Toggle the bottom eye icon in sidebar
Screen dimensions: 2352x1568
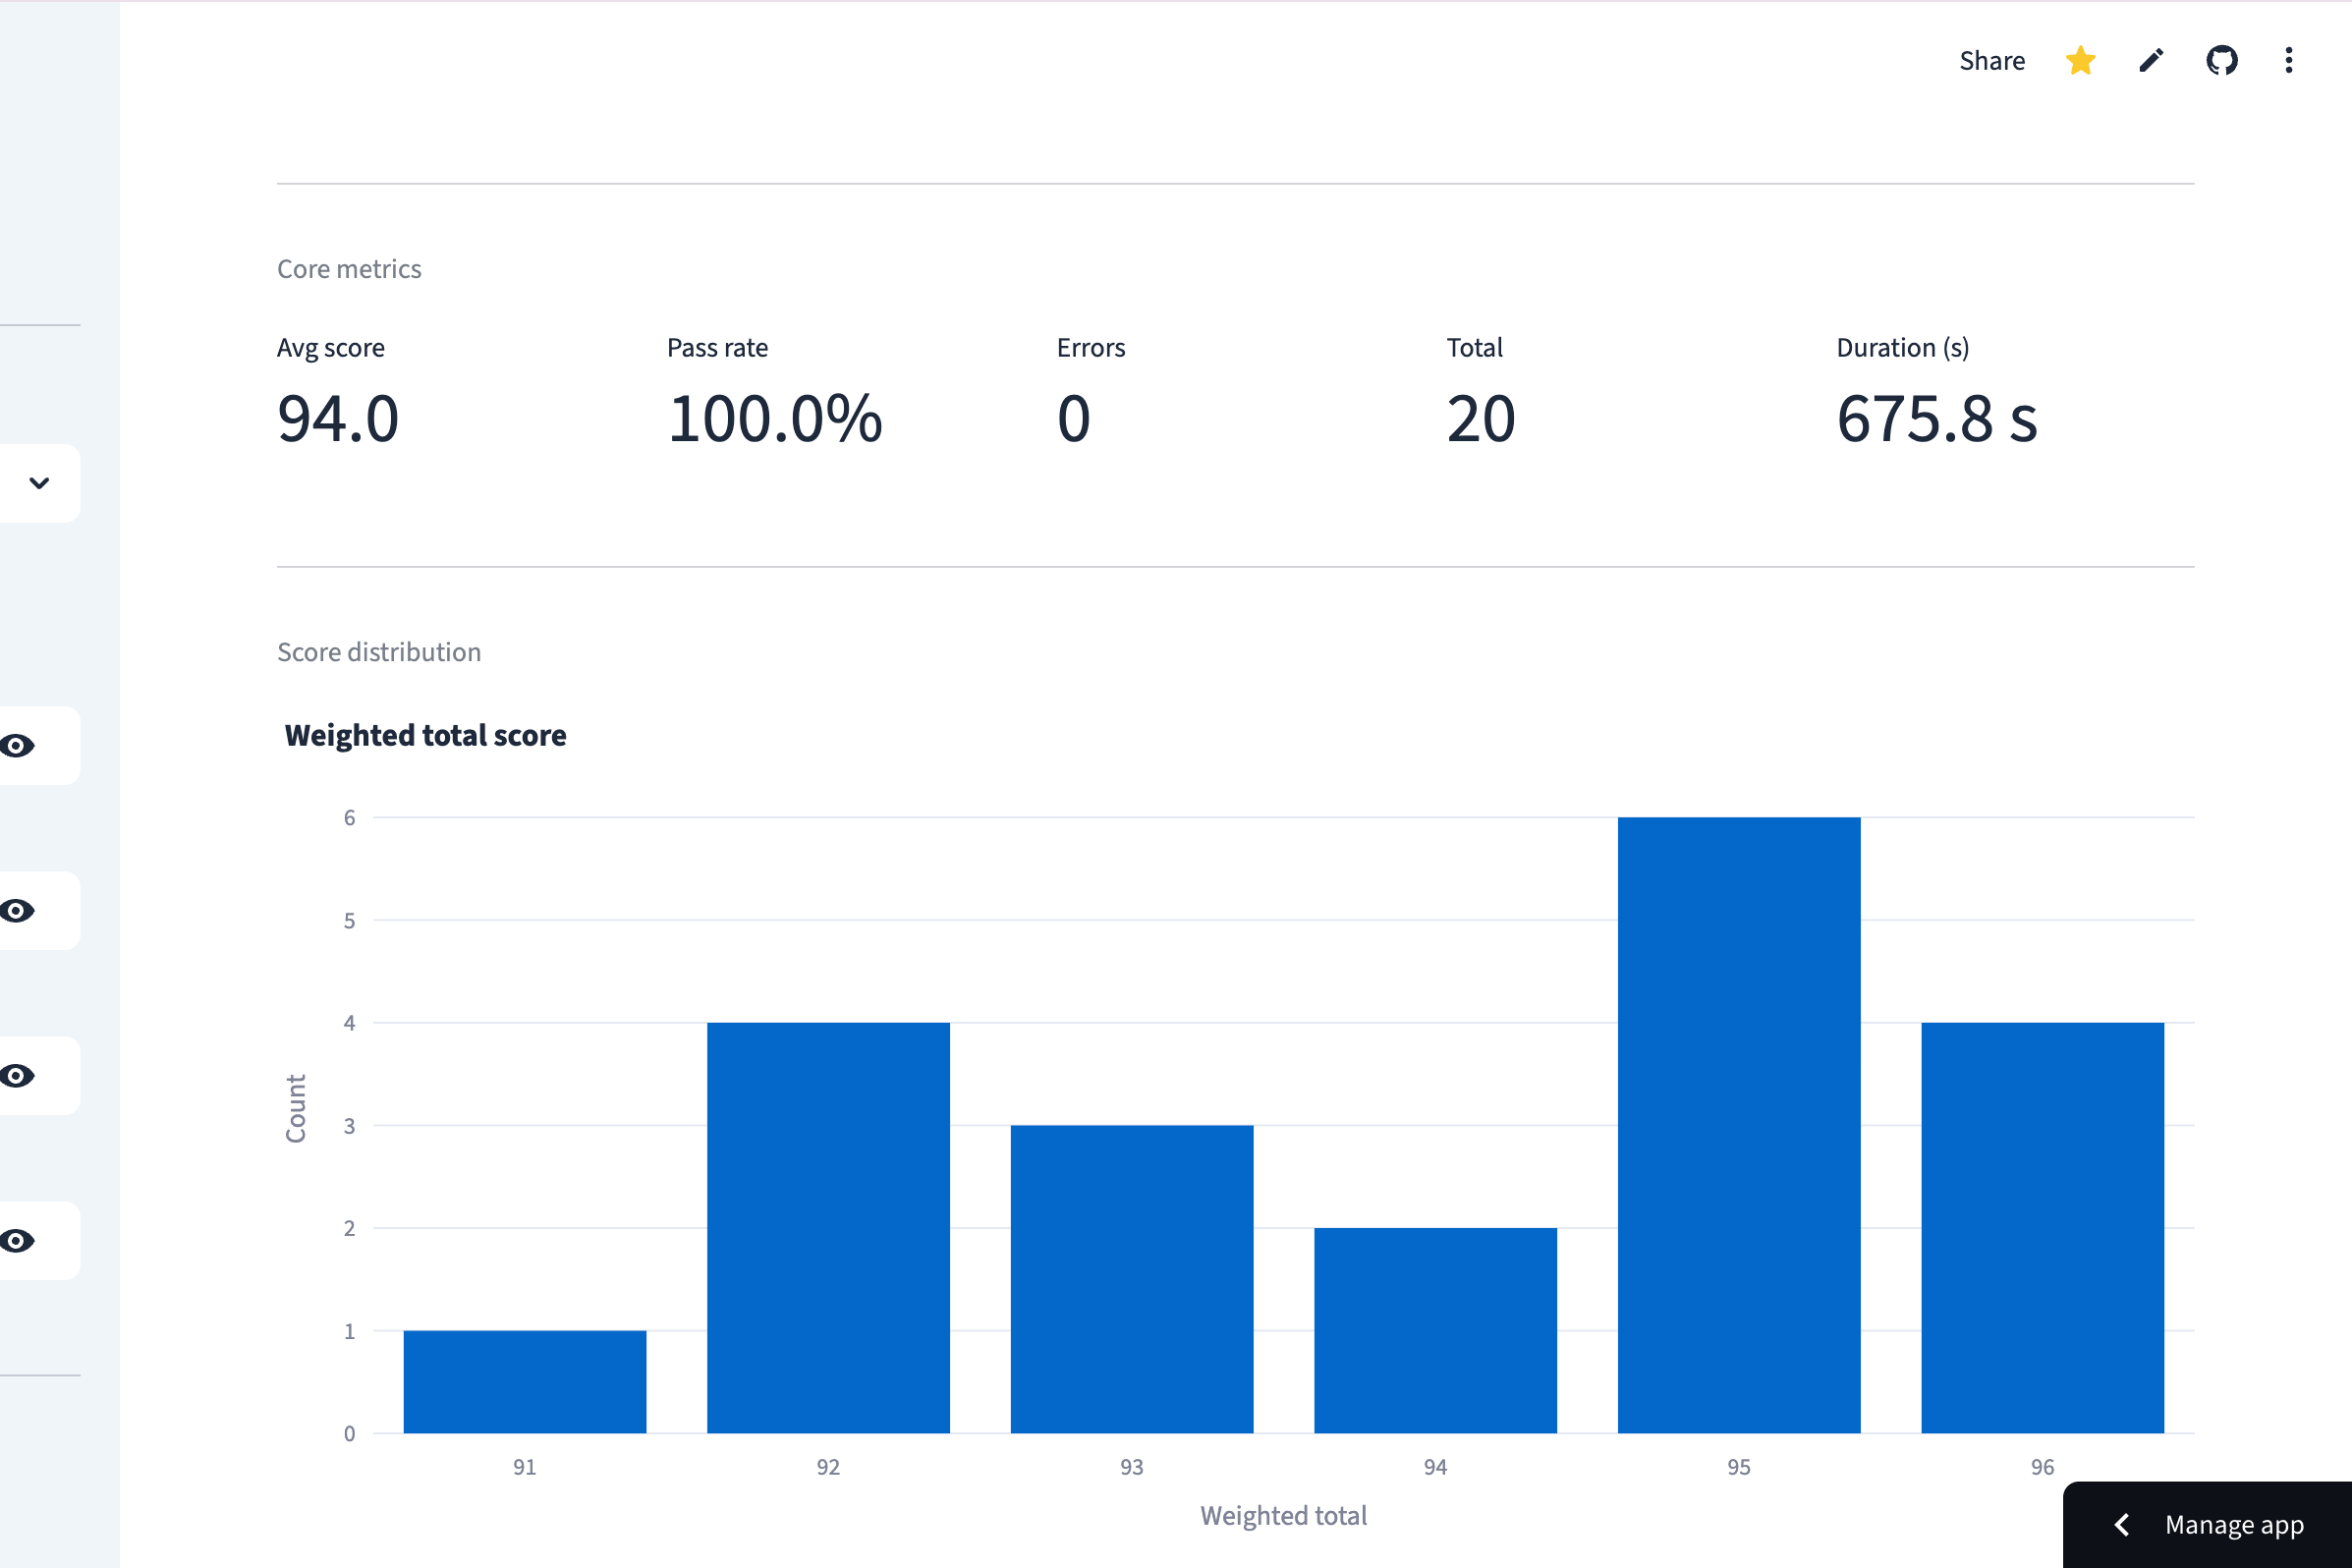click(x=18, y=1241)
